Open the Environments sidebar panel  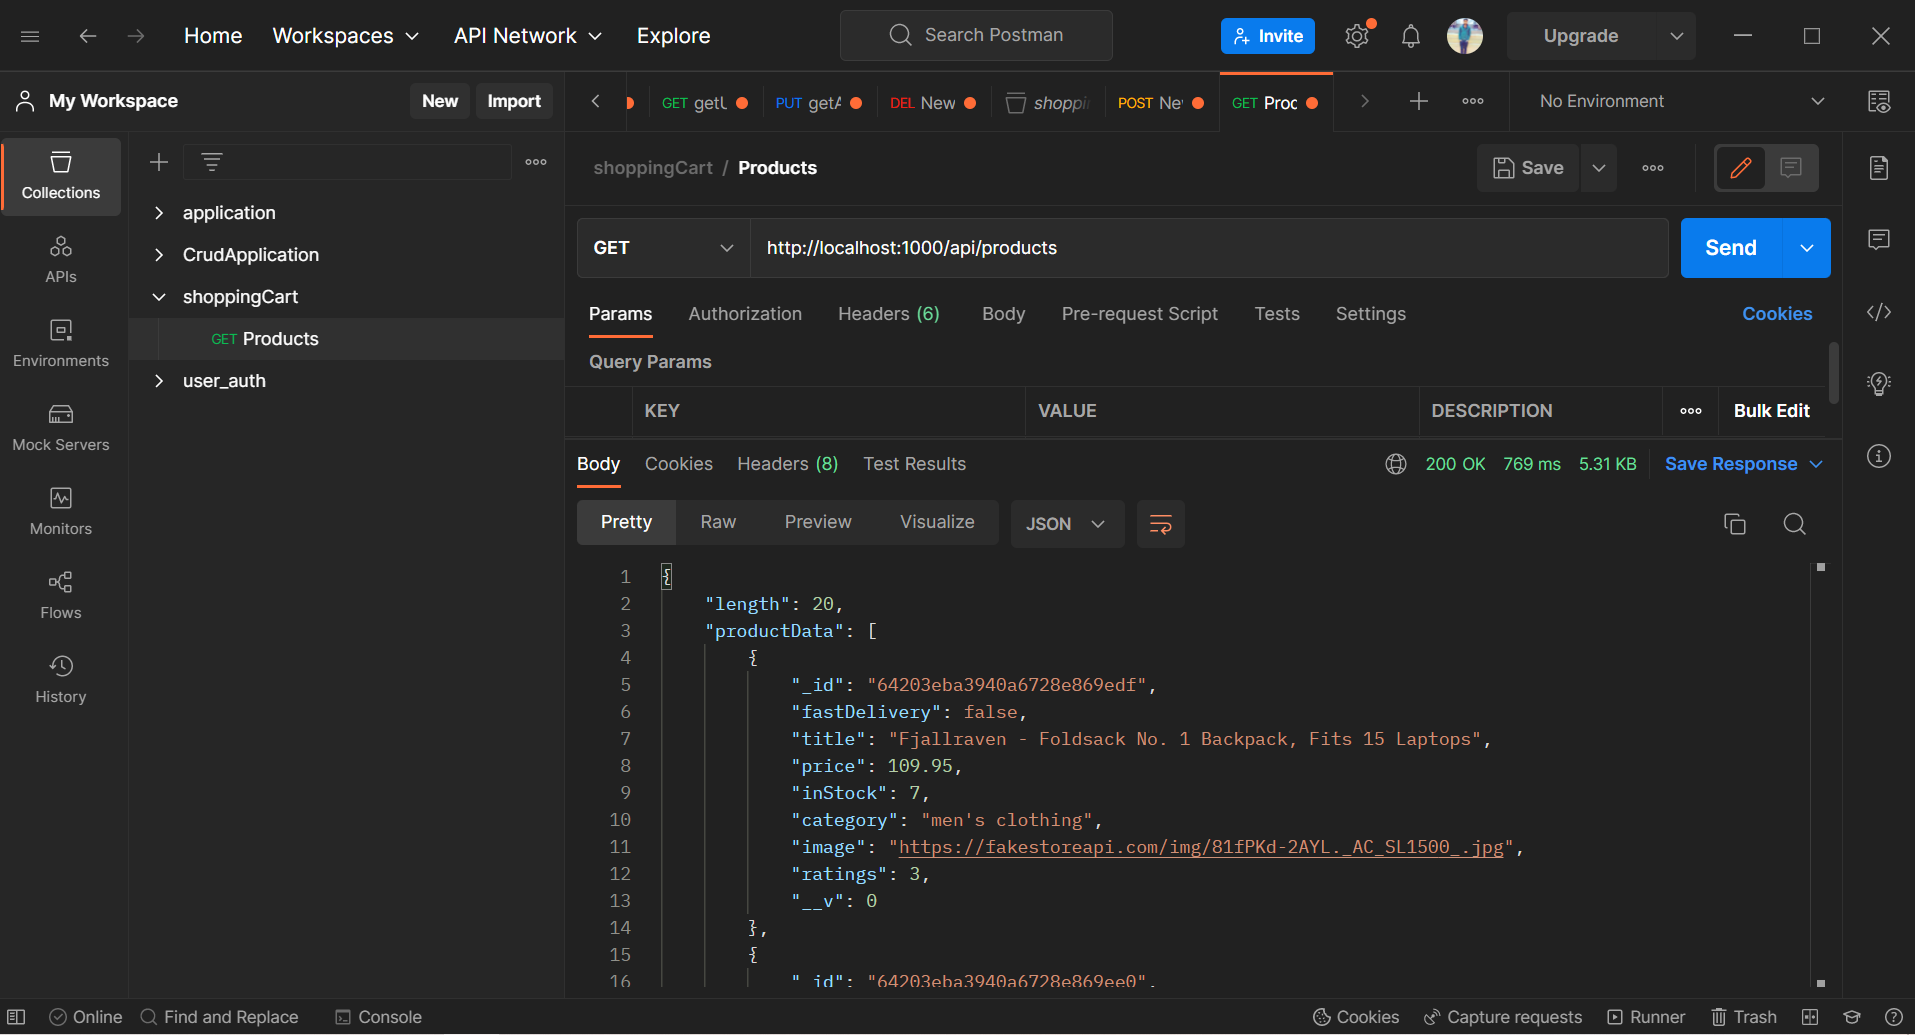click(x=60, y=343)
